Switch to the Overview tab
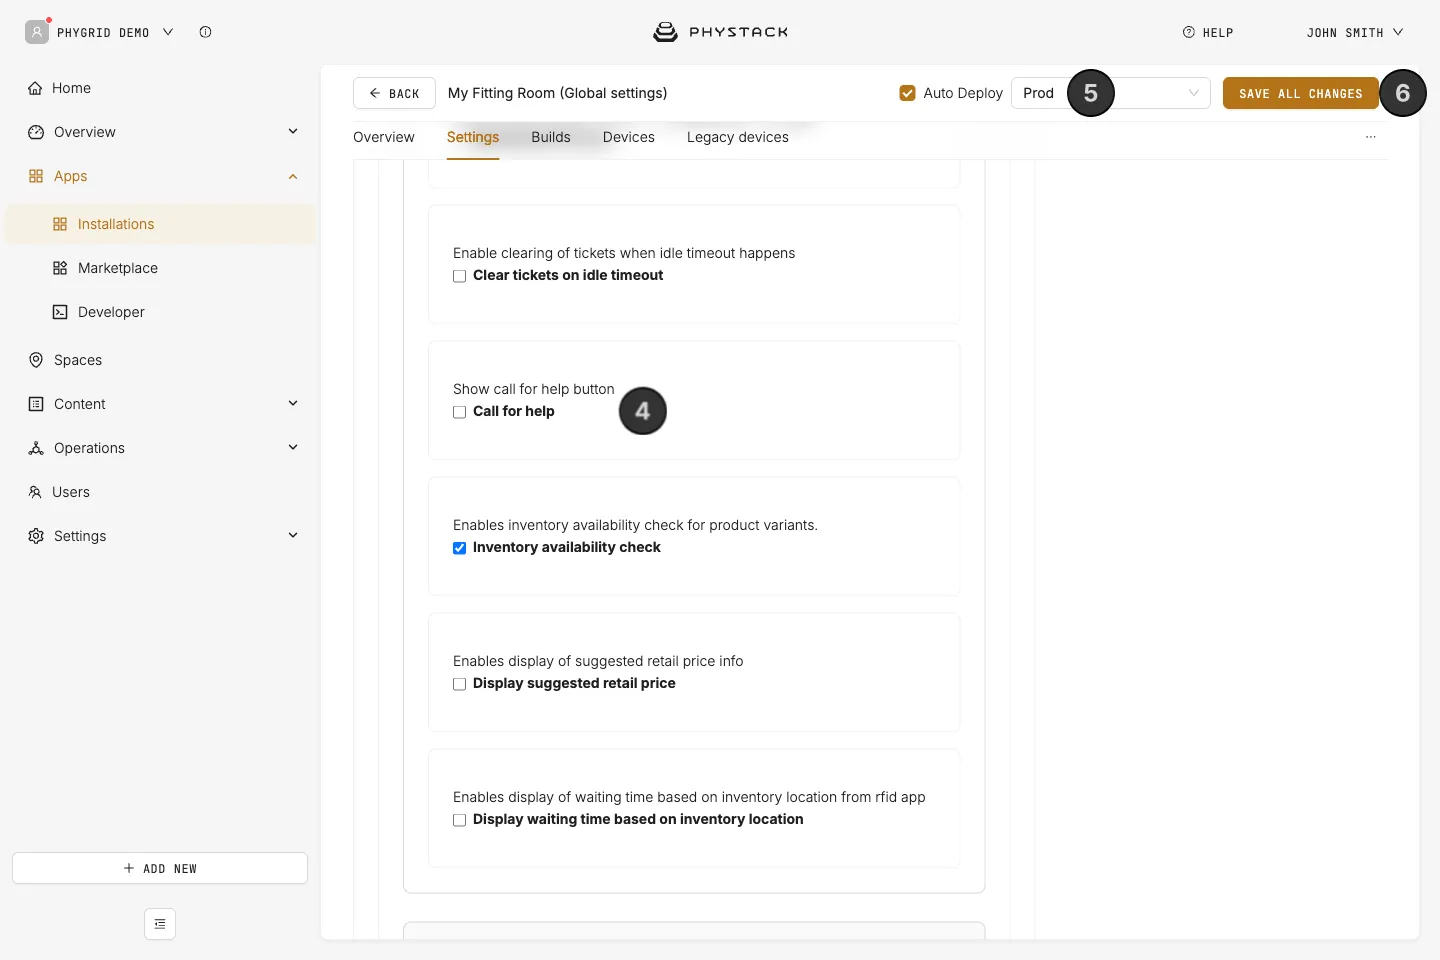1440x960 pixels. pos(384,137)
